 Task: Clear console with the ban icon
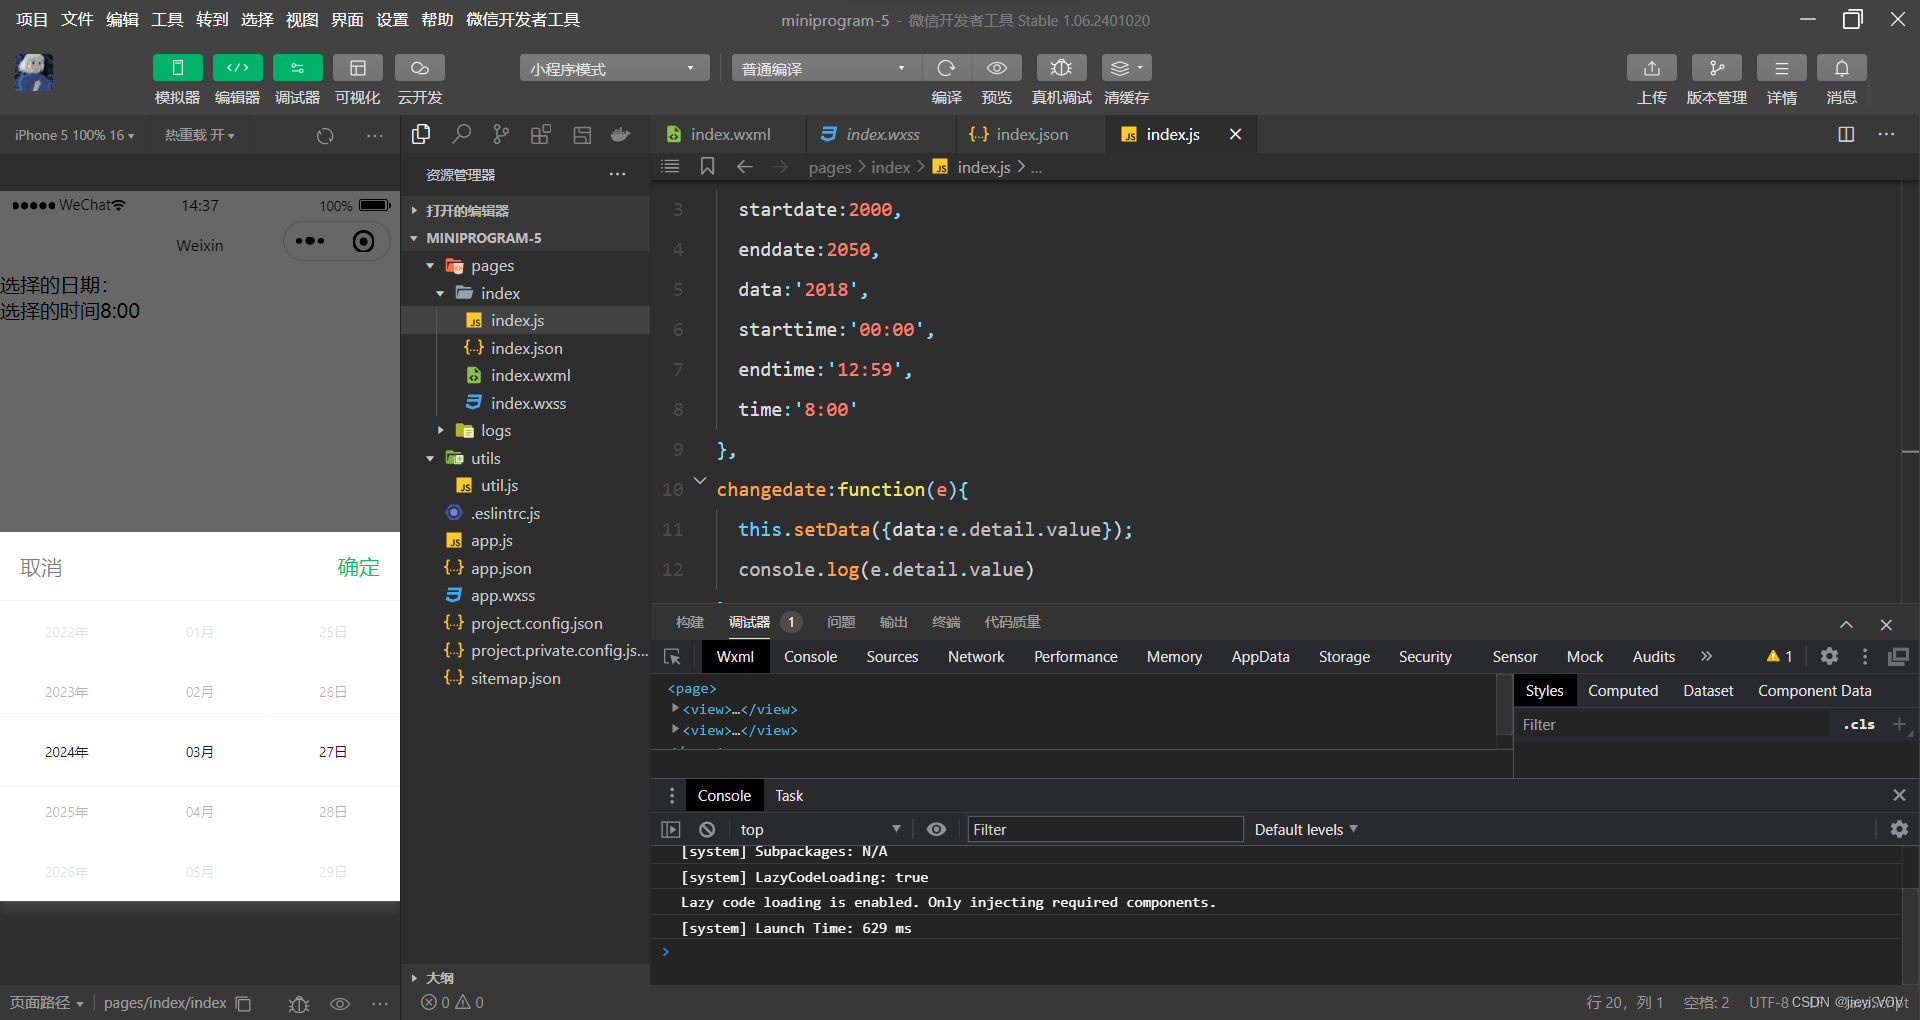coord(707,829)
